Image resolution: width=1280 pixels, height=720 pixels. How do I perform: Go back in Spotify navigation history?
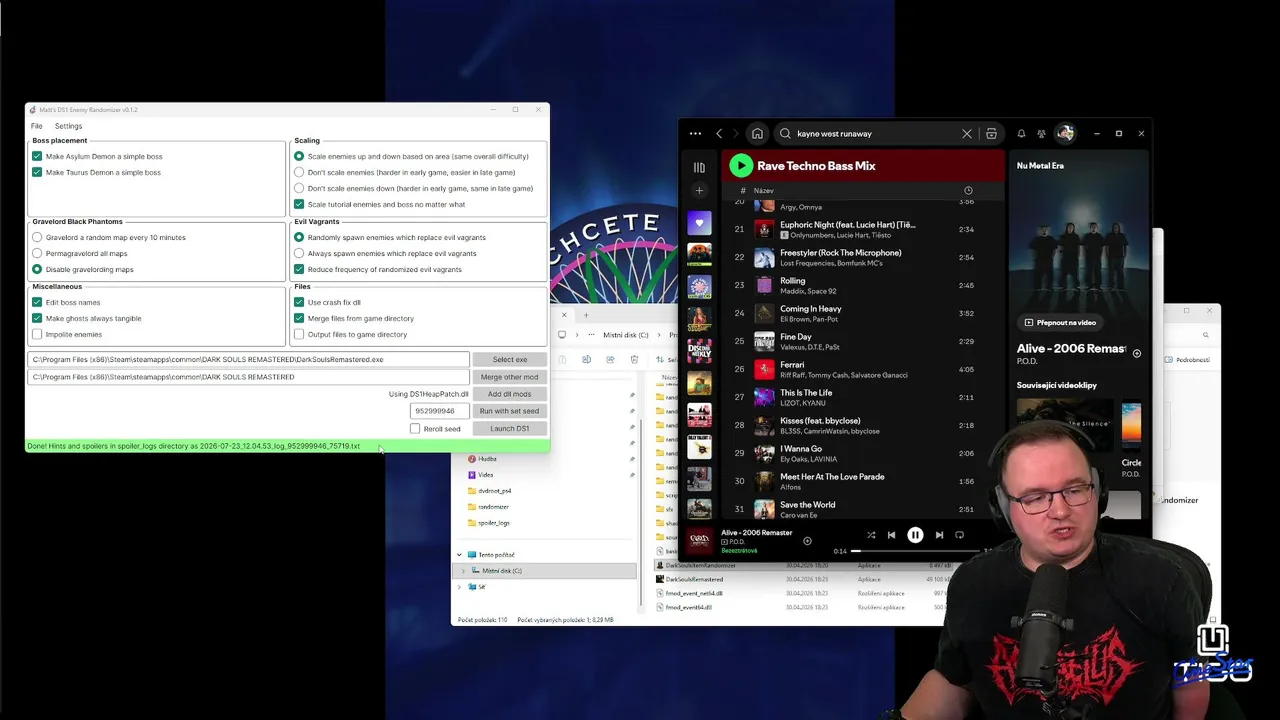pyautogui.click(x=719, y=133)
